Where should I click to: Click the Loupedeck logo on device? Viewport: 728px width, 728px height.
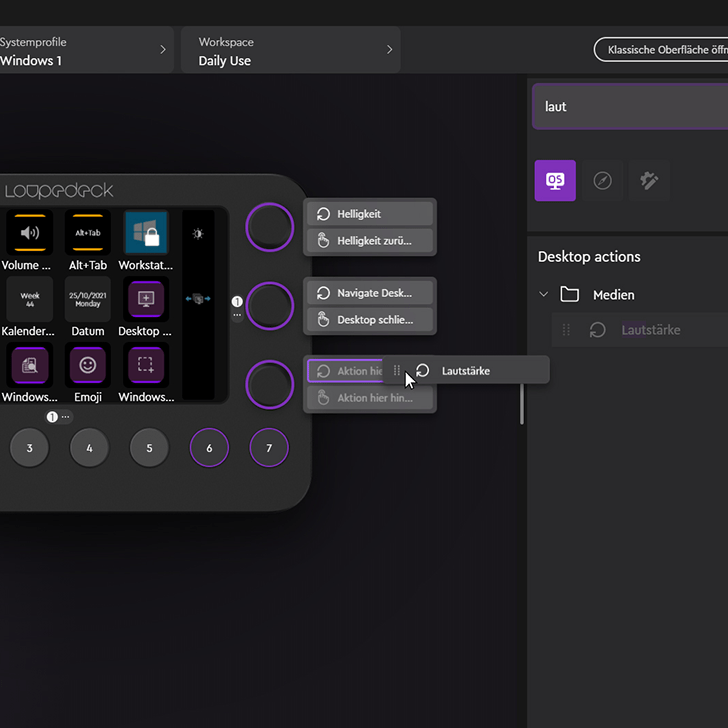(59, 190)
